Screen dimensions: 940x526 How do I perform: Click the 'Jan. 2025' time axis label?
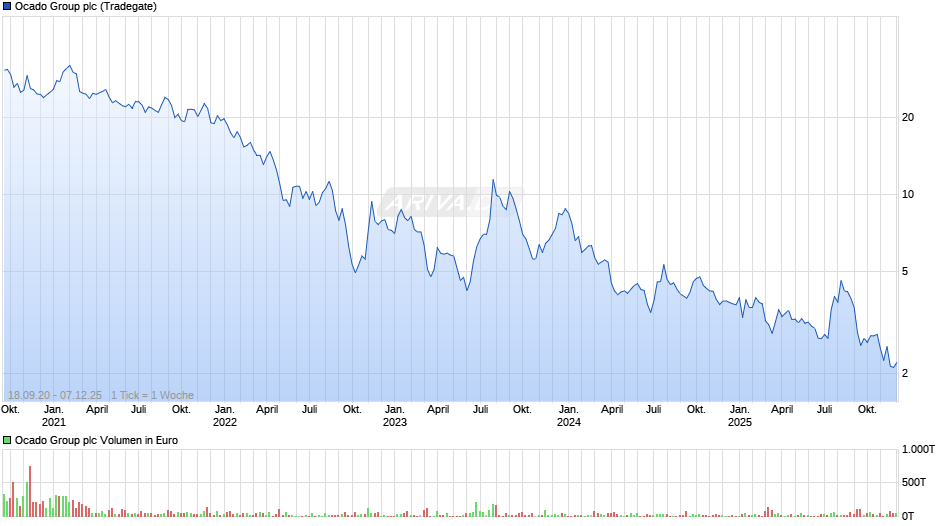pyautogui.click(x=740, y=416)
